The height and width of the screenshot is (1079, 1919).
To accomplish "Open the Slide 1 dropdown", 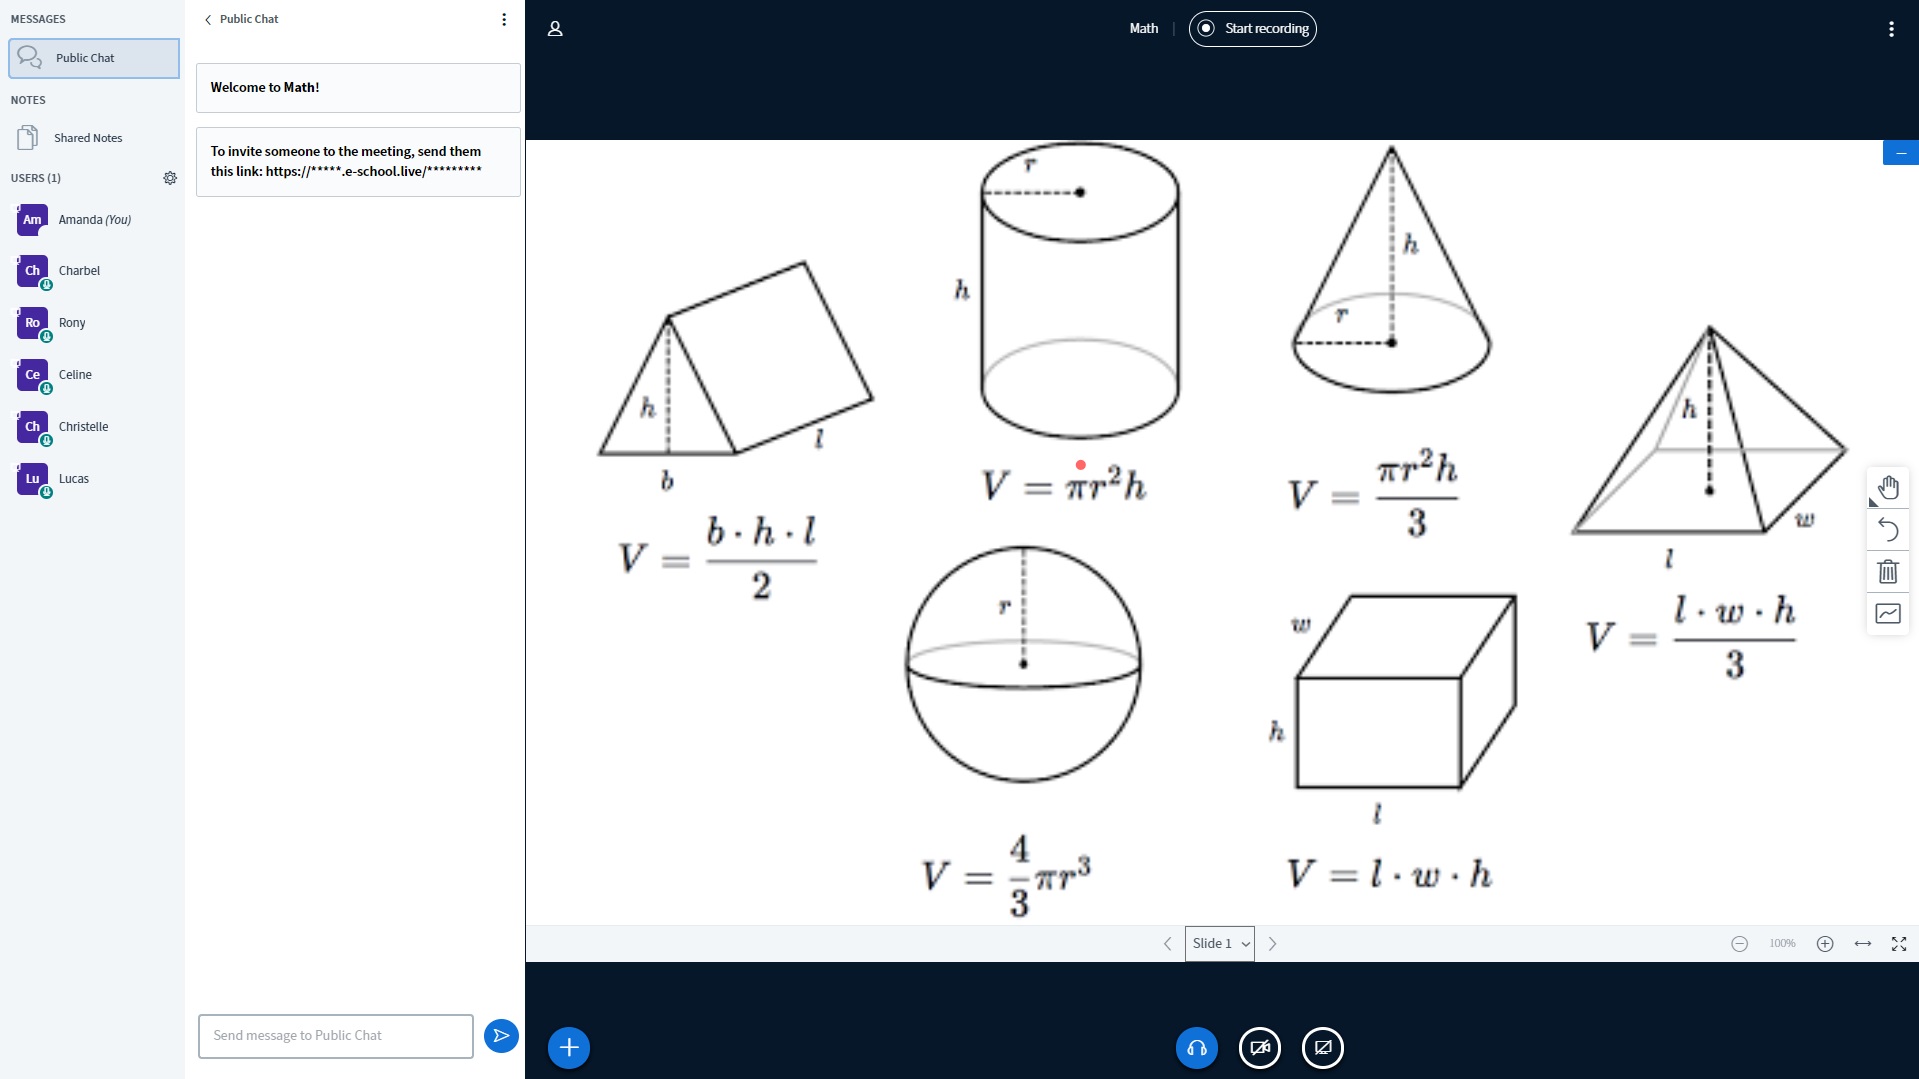I will point(1219,944).
